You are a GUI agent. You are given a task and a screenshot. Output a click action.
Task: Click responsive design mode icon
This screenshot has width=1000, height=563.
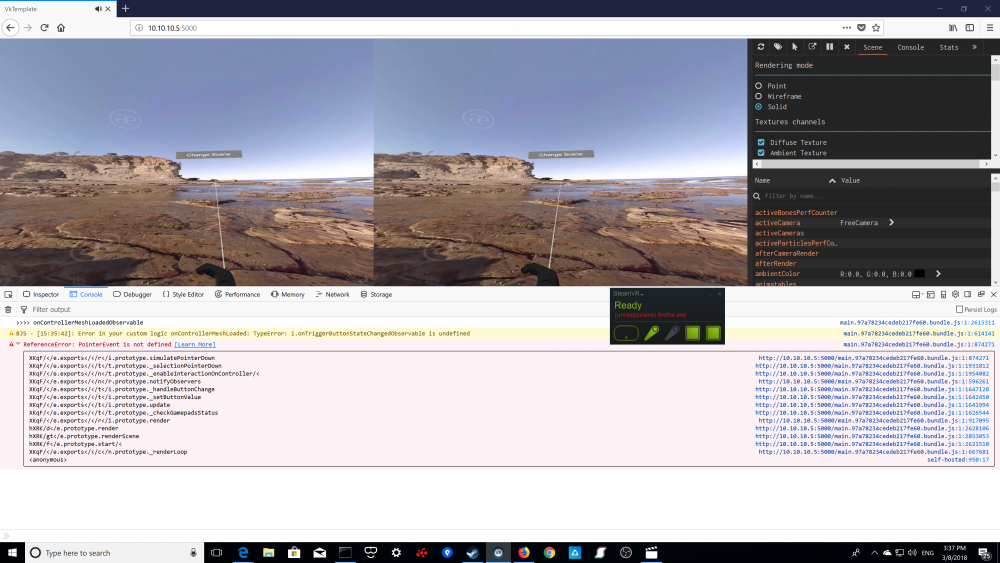click(x=943, y=295)
